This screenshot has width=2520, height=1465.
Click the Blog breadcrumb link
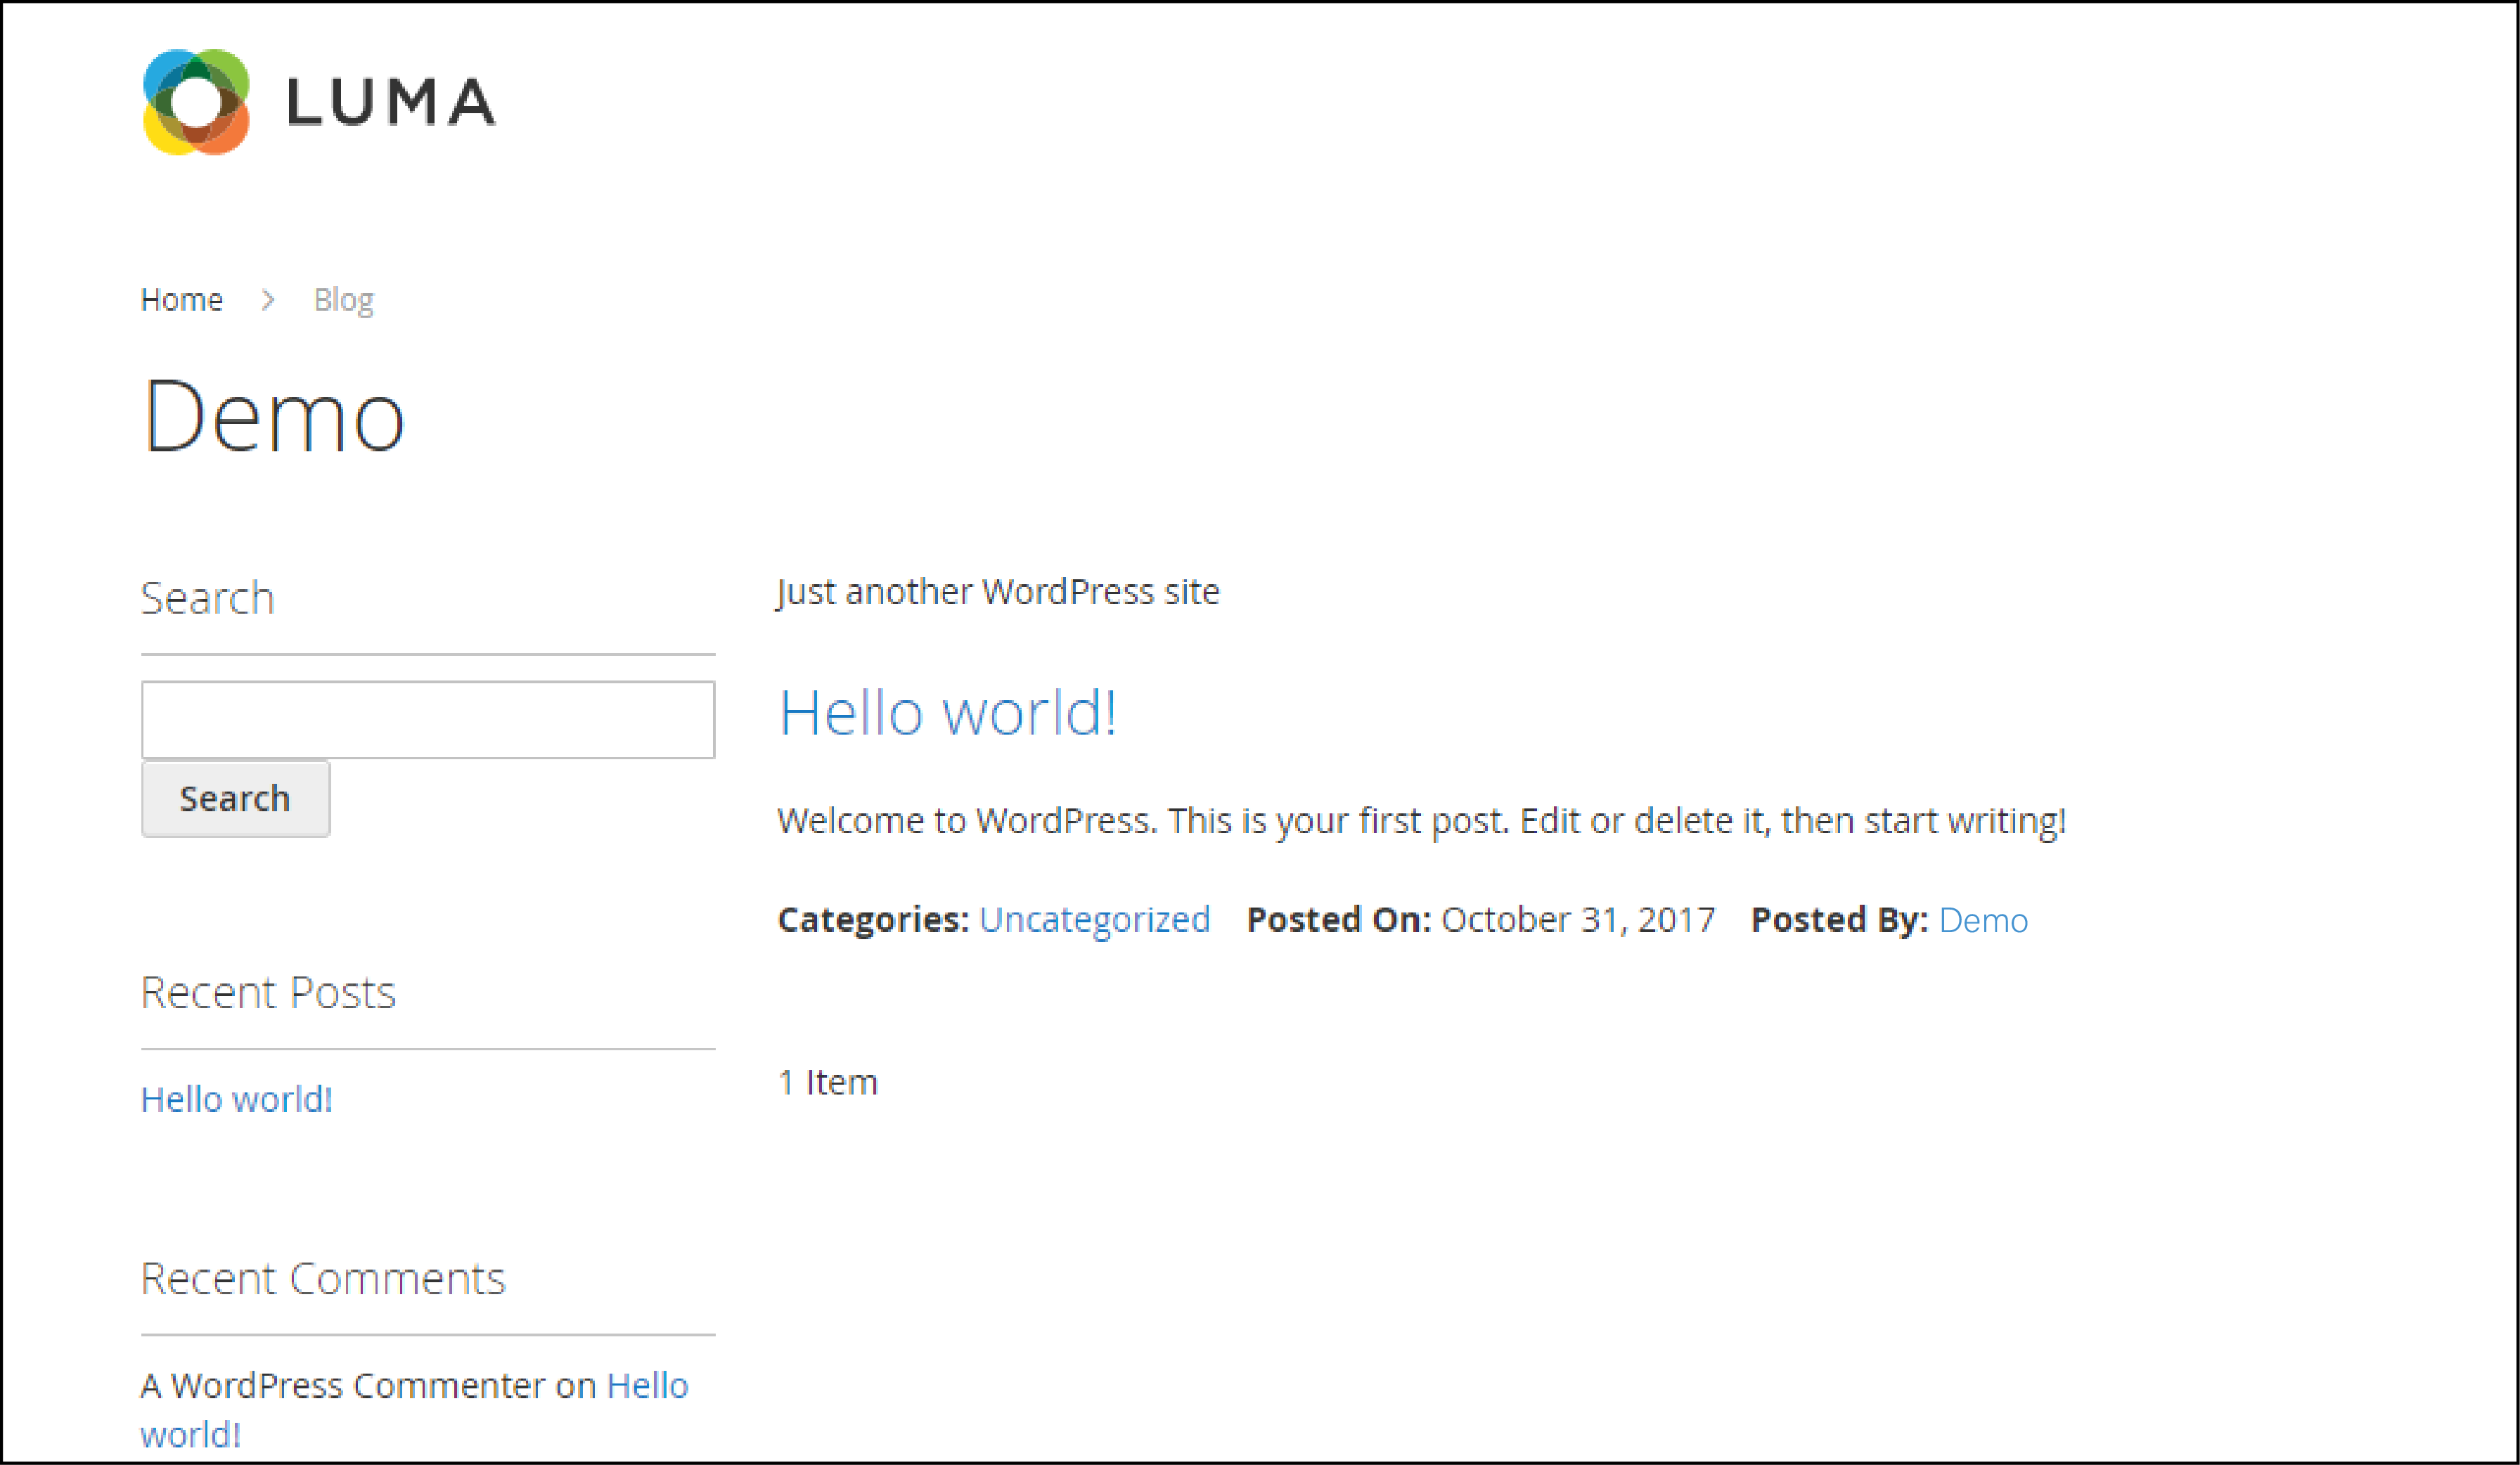[x=344, y=297]
